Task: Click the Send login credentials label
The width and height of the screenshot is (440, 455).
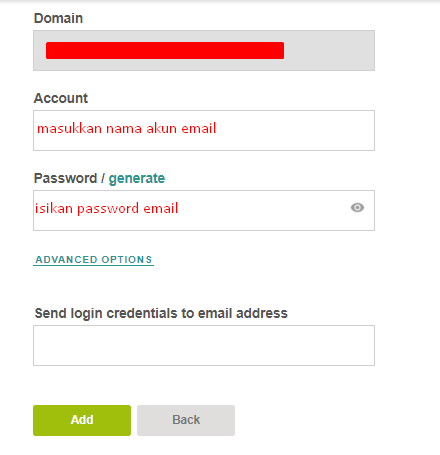Action: click(161, 313)
